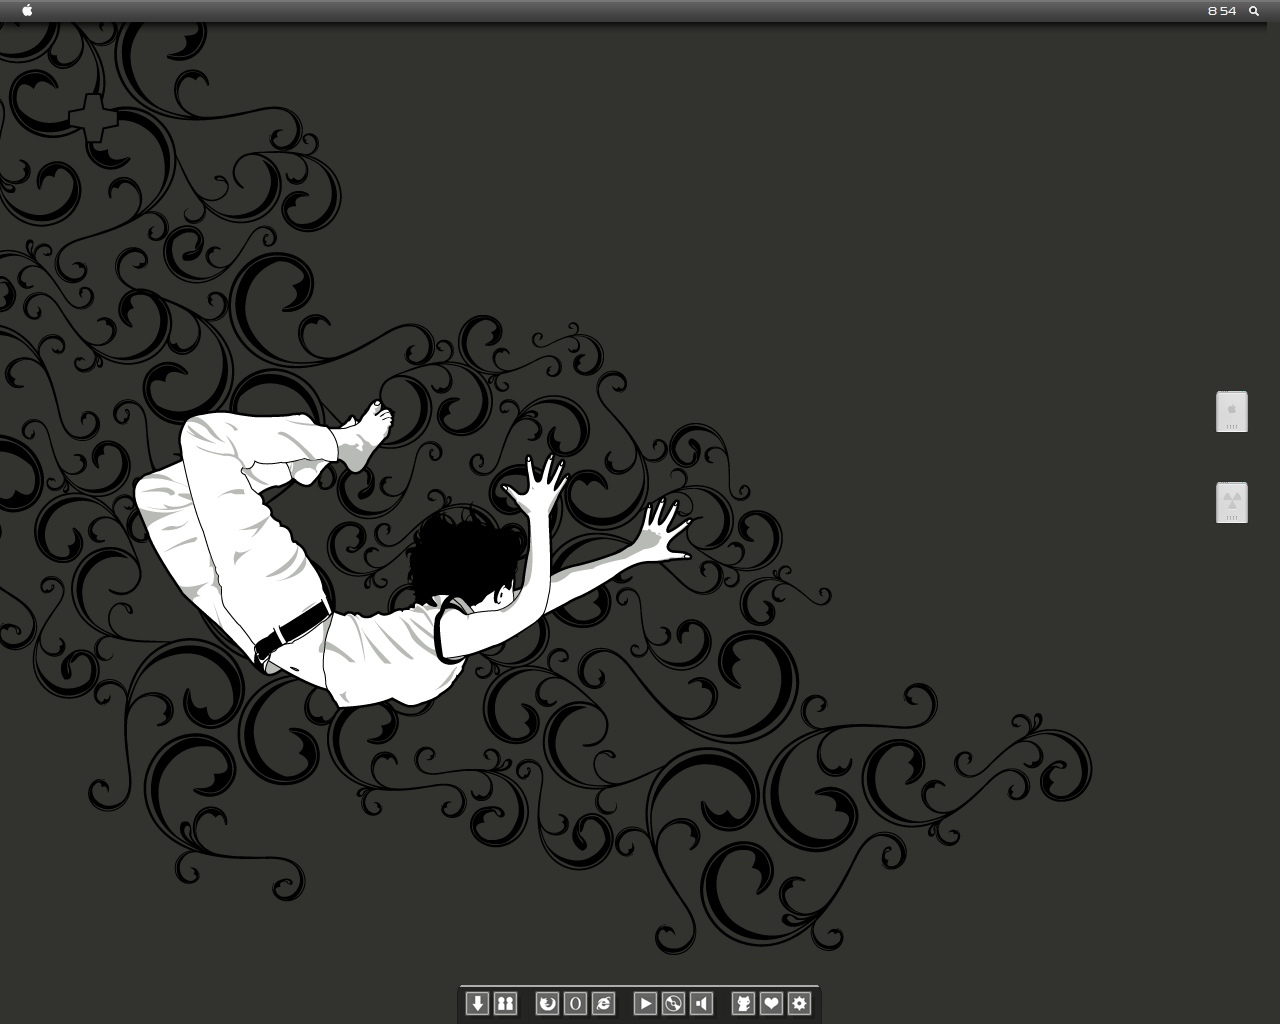Click the play triangle dock icon
The width and height of the screenshot is (1280, 1024).
(x=645, y=1003)
